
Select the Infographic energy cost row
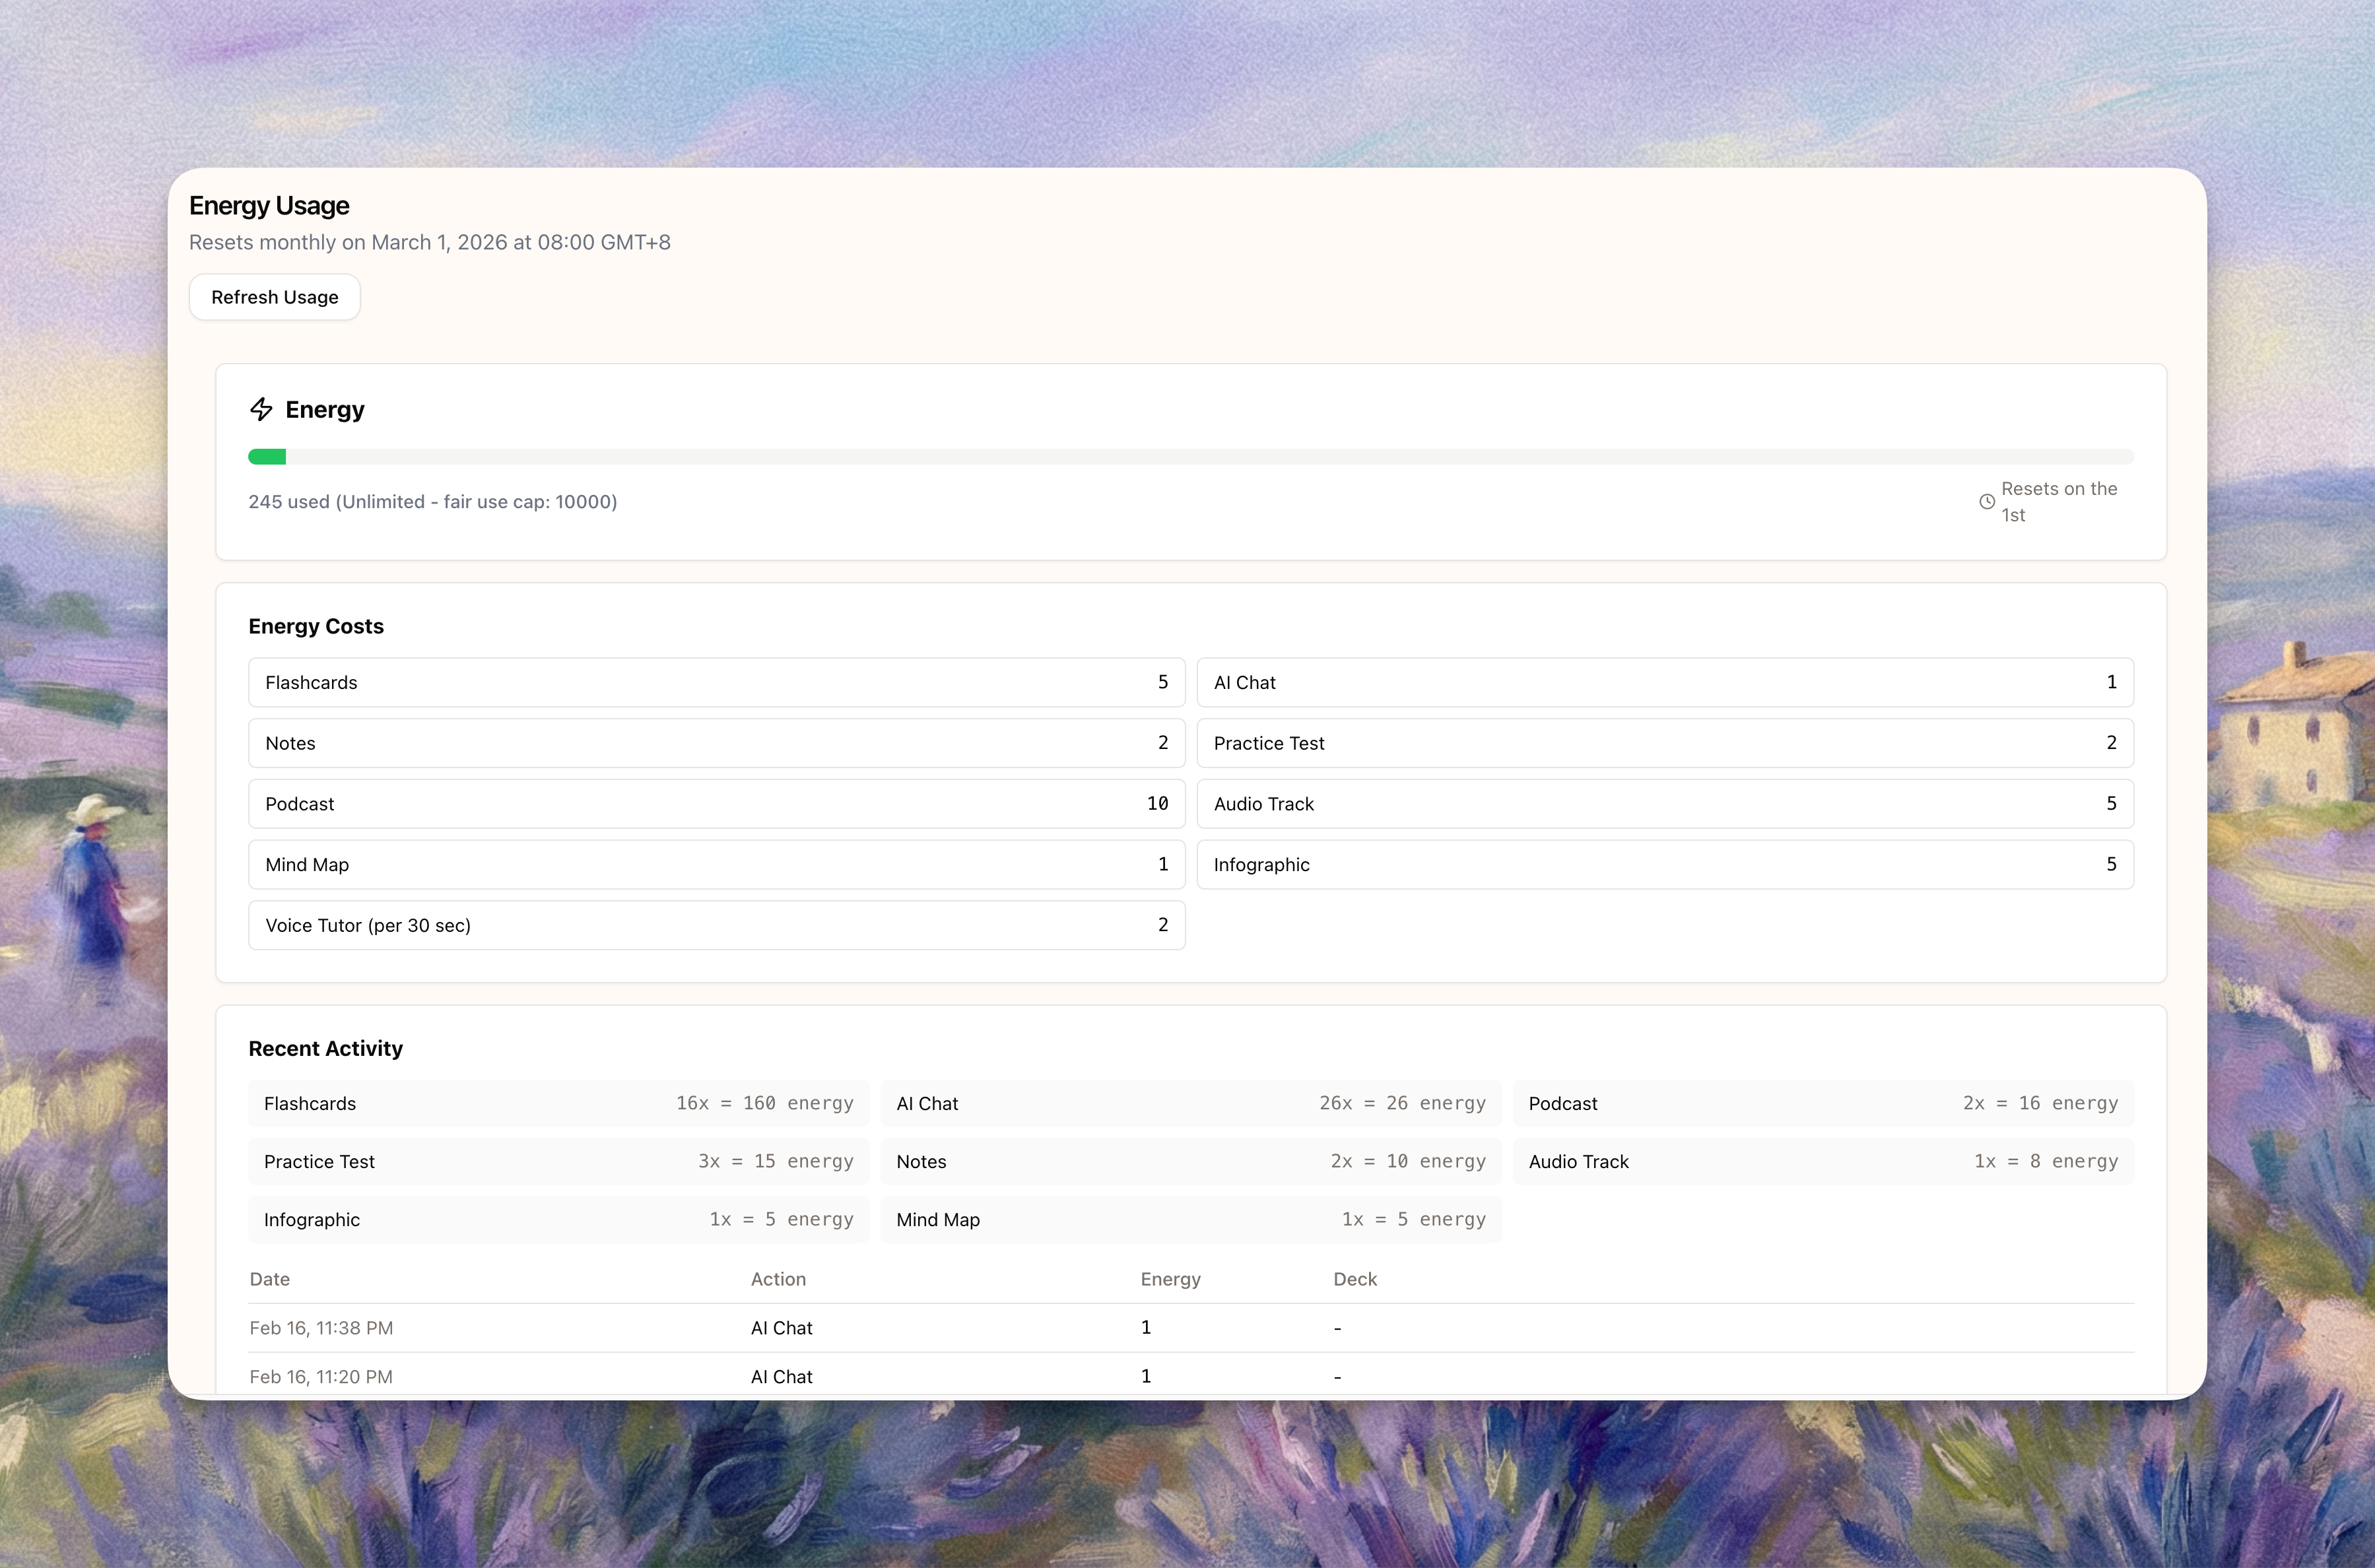pyautogui.click(x=1664, y=865)
